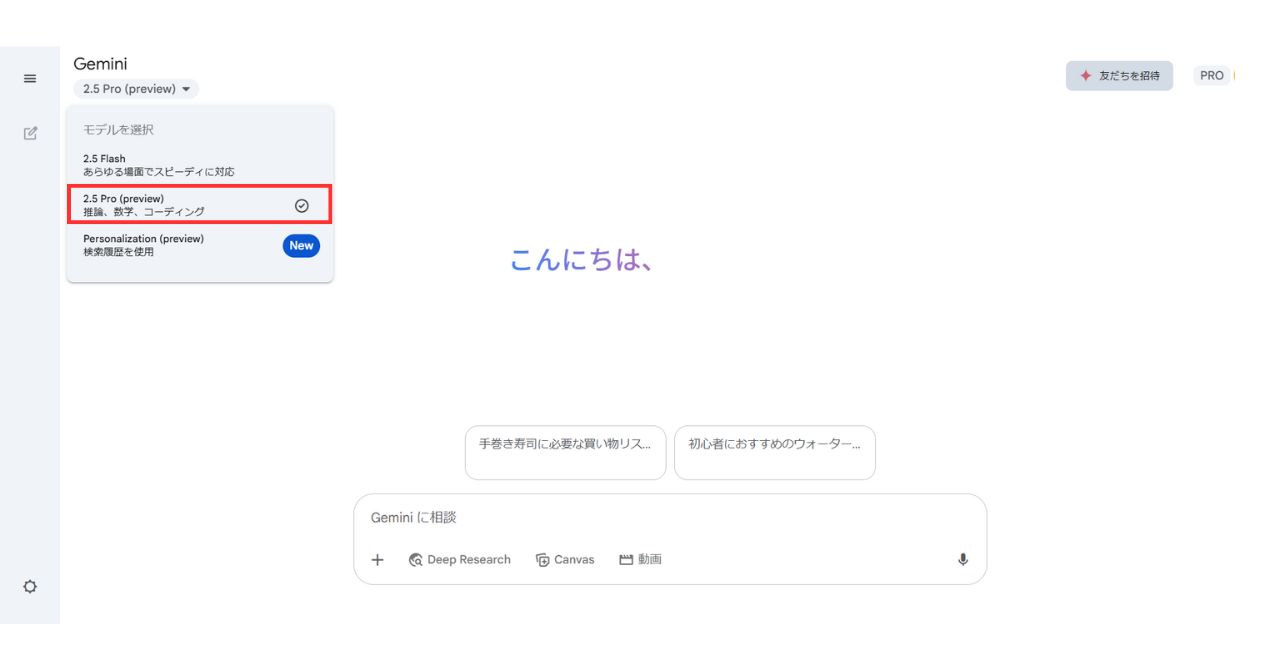Open the 2.5 Pro (preview) model dropdown
Viewport: 1280px width, 670px height.
pyautogui.click(x=136, y=89)
